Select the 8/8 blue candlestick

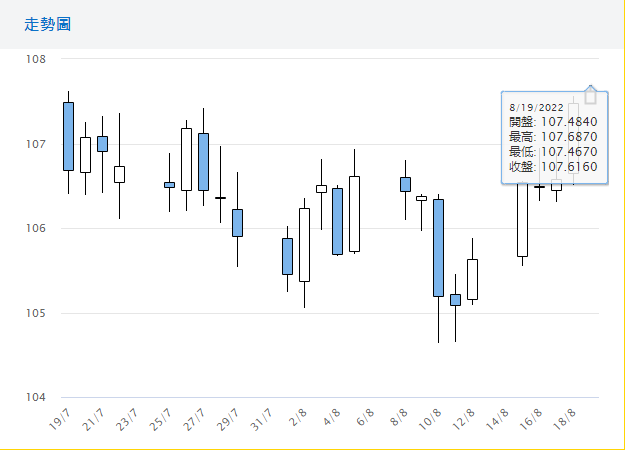point(405,184)
